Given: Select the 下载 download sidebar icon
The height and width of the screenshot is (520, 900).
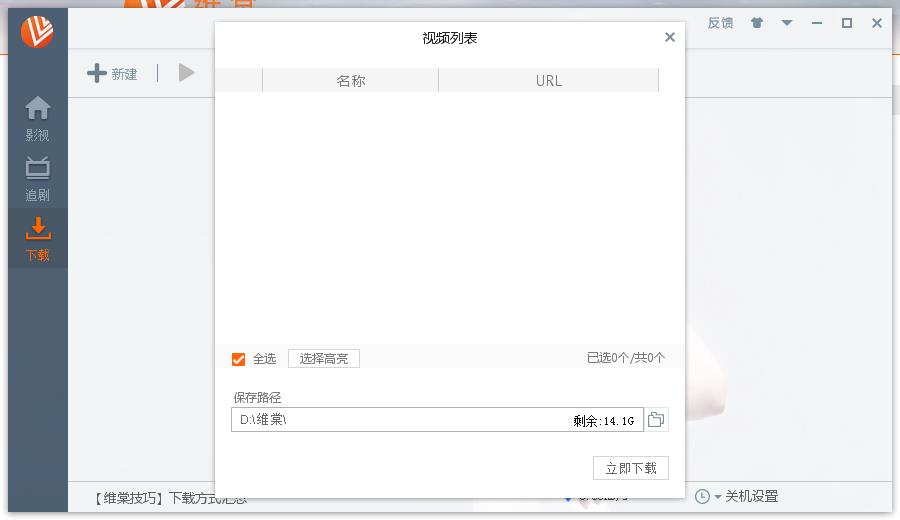Looking at the screenshot, I should pyautogui.click(x=37, y=238).
